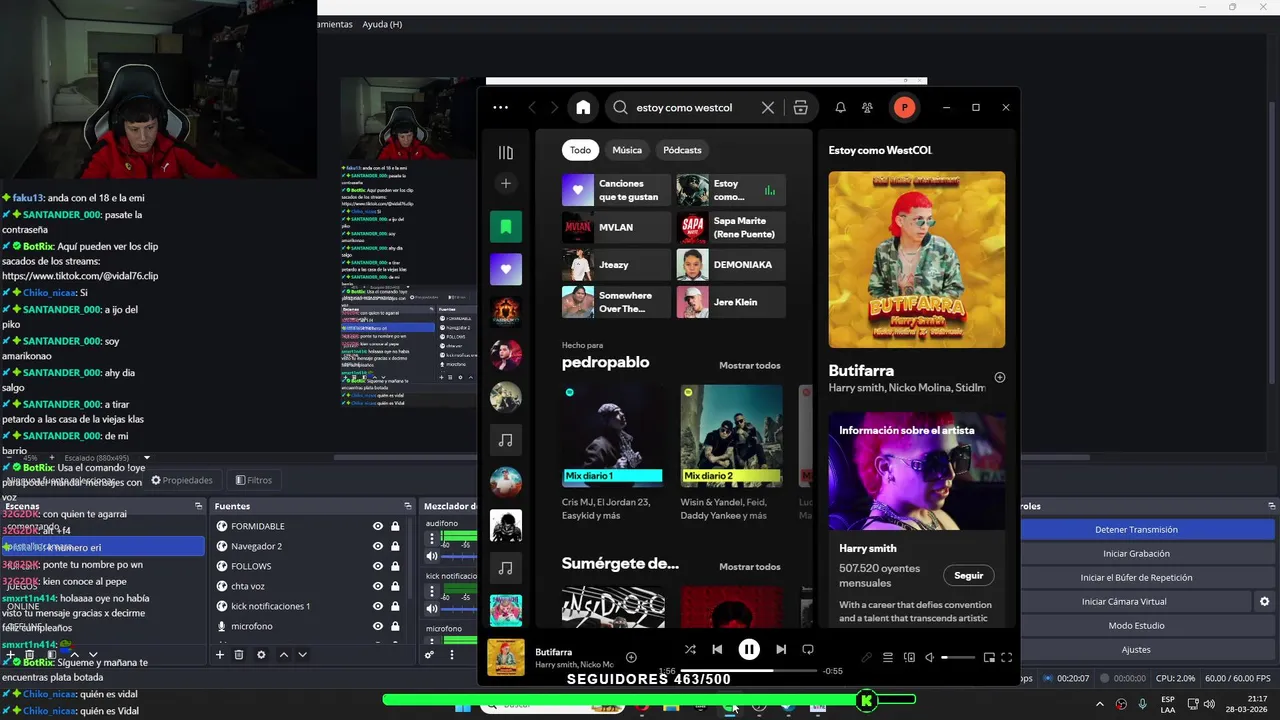Image resolution: width=1280 pixels, height=720 pixels.
Task: Follow Harry smith with Seguir
Action: pyautogui.click(x=969, y=575)
